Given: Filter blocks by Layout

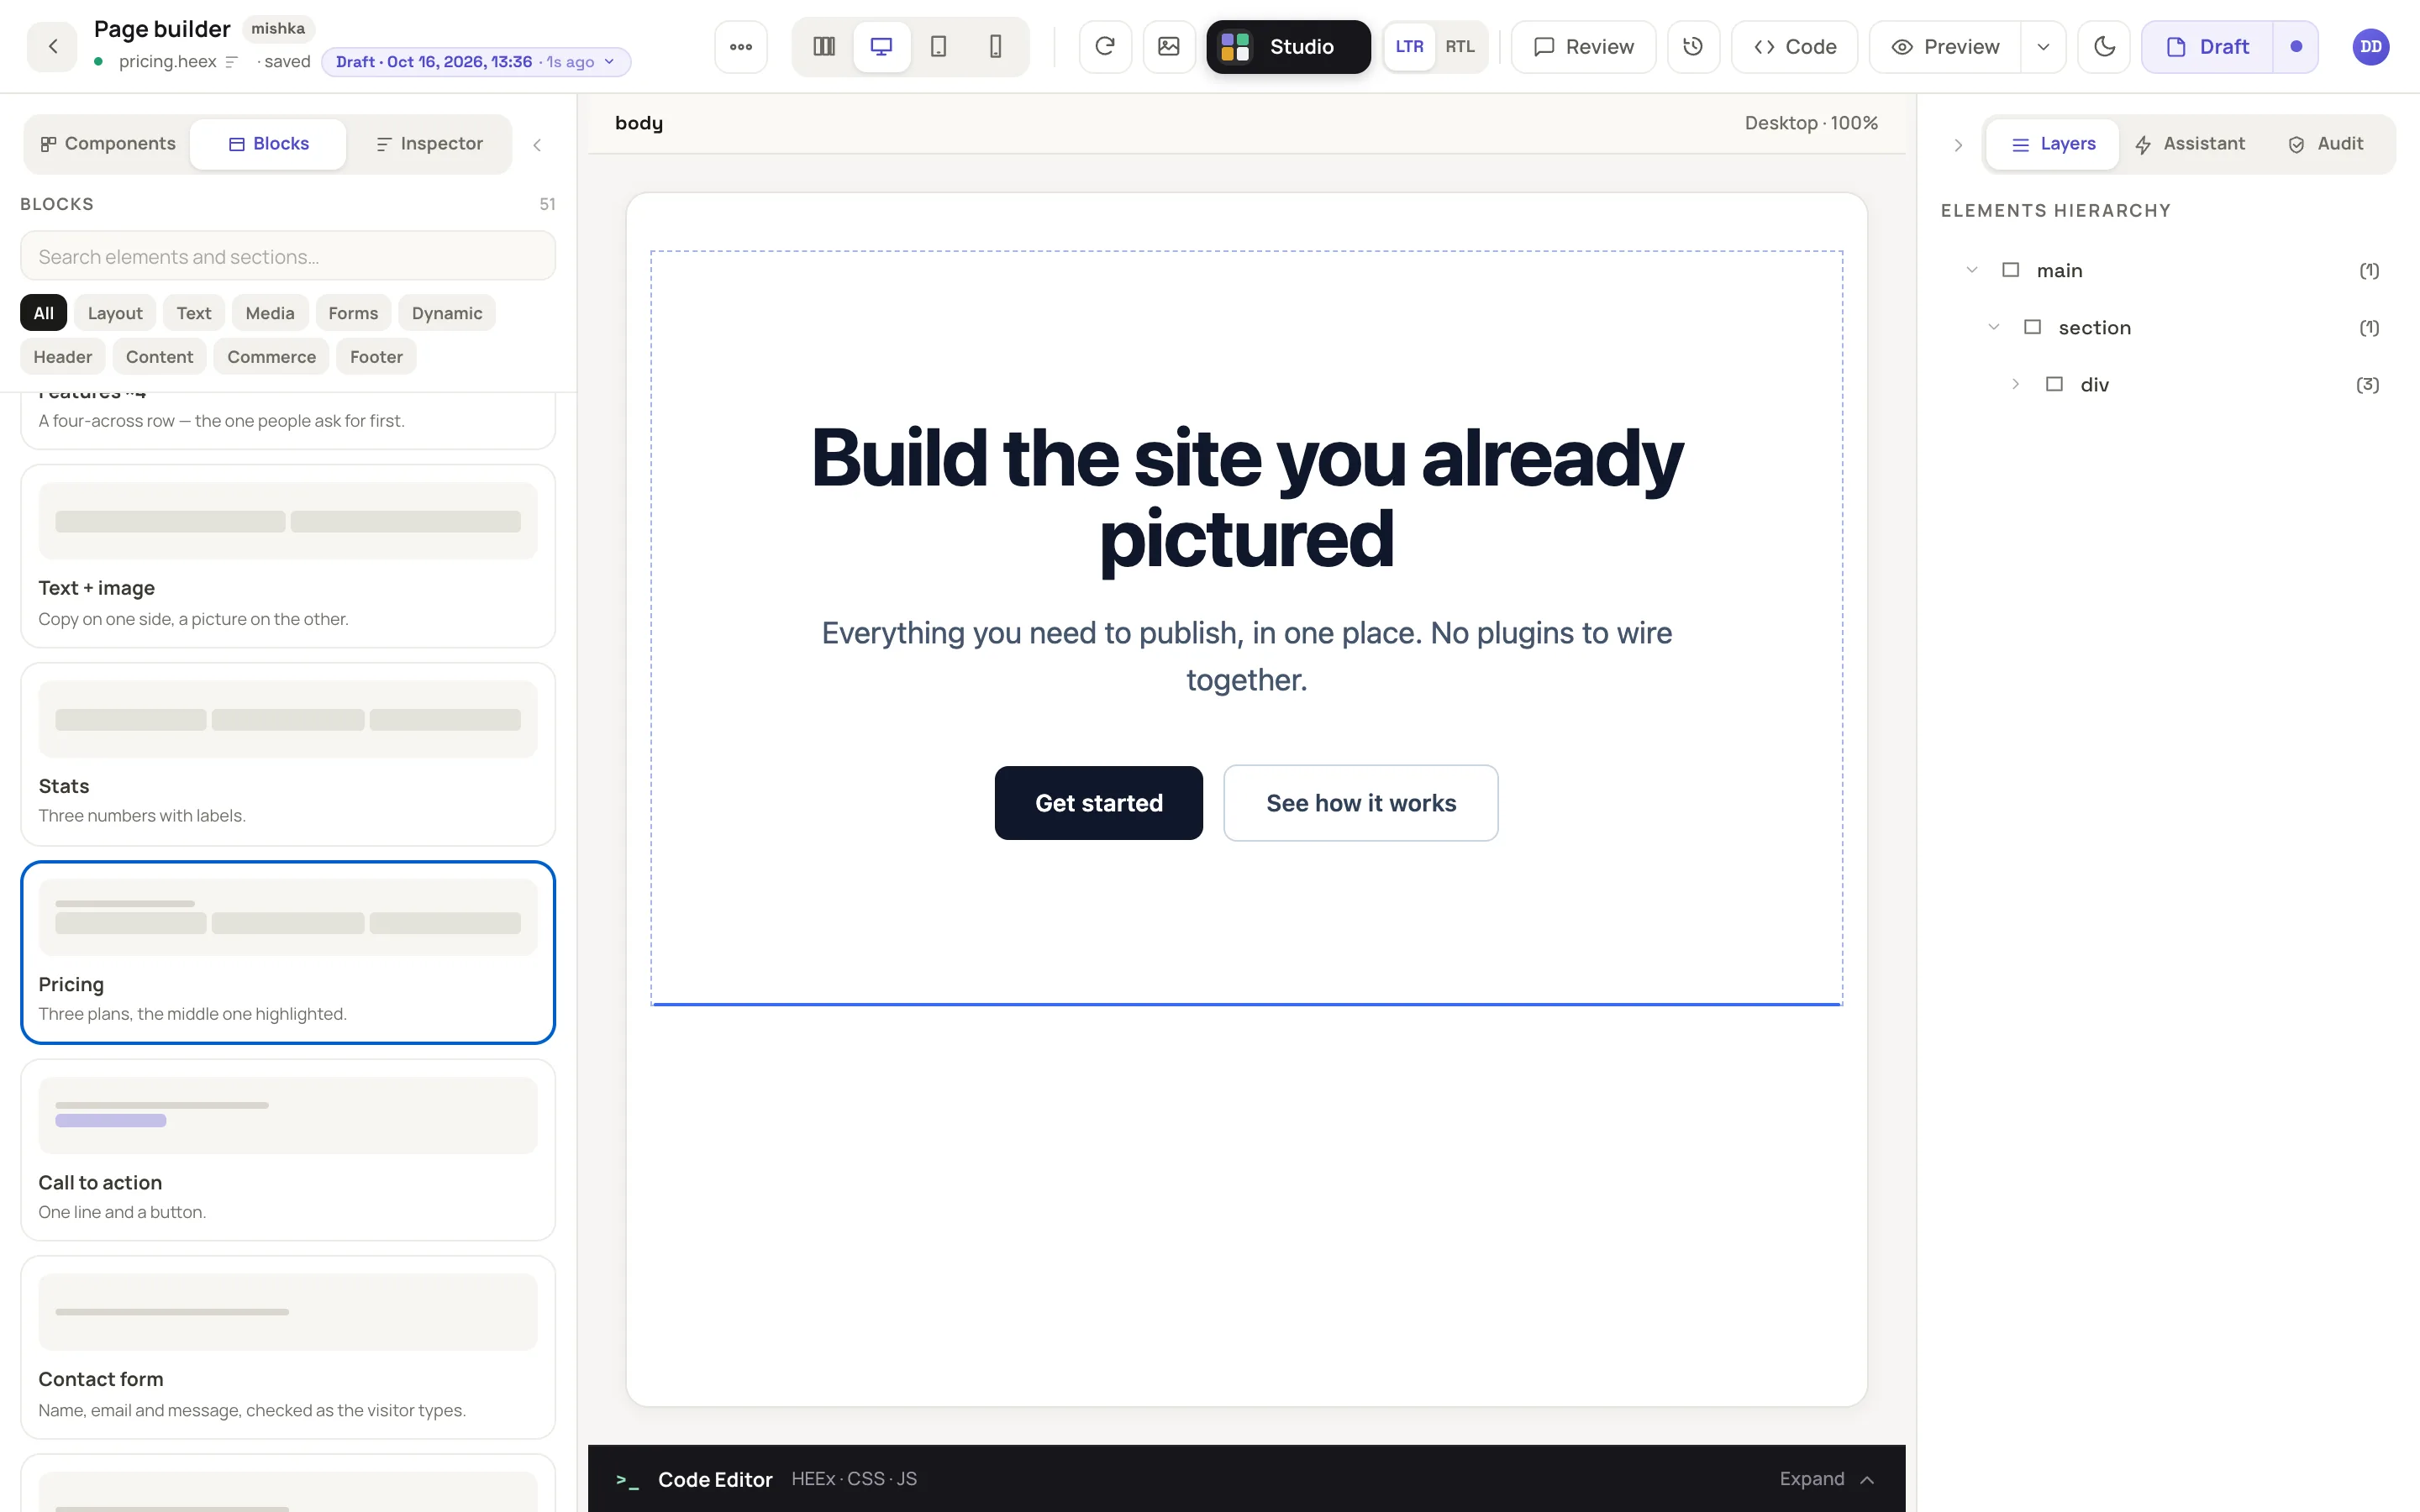Looking at the screenshot, I should pos(115,313).
